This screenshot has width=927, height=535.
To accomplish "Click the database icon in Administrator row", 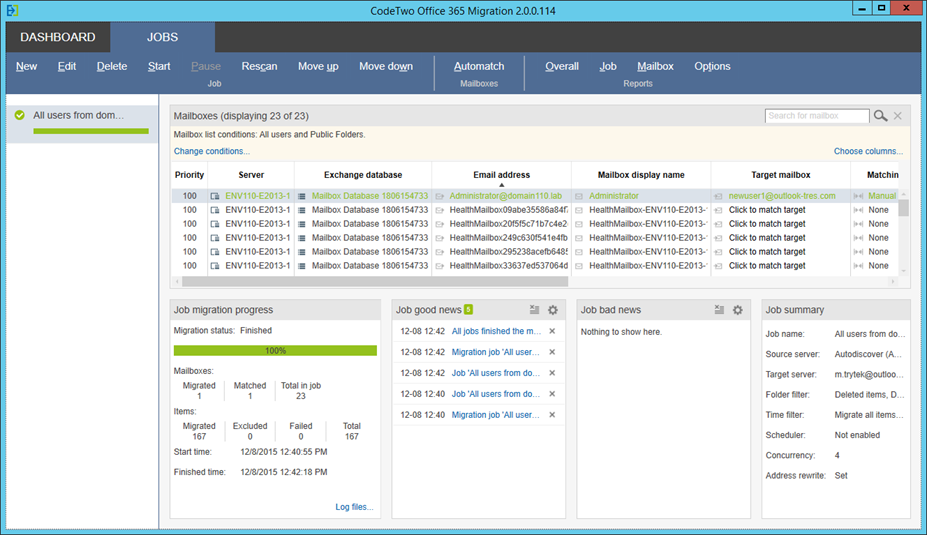I will 302,196.
